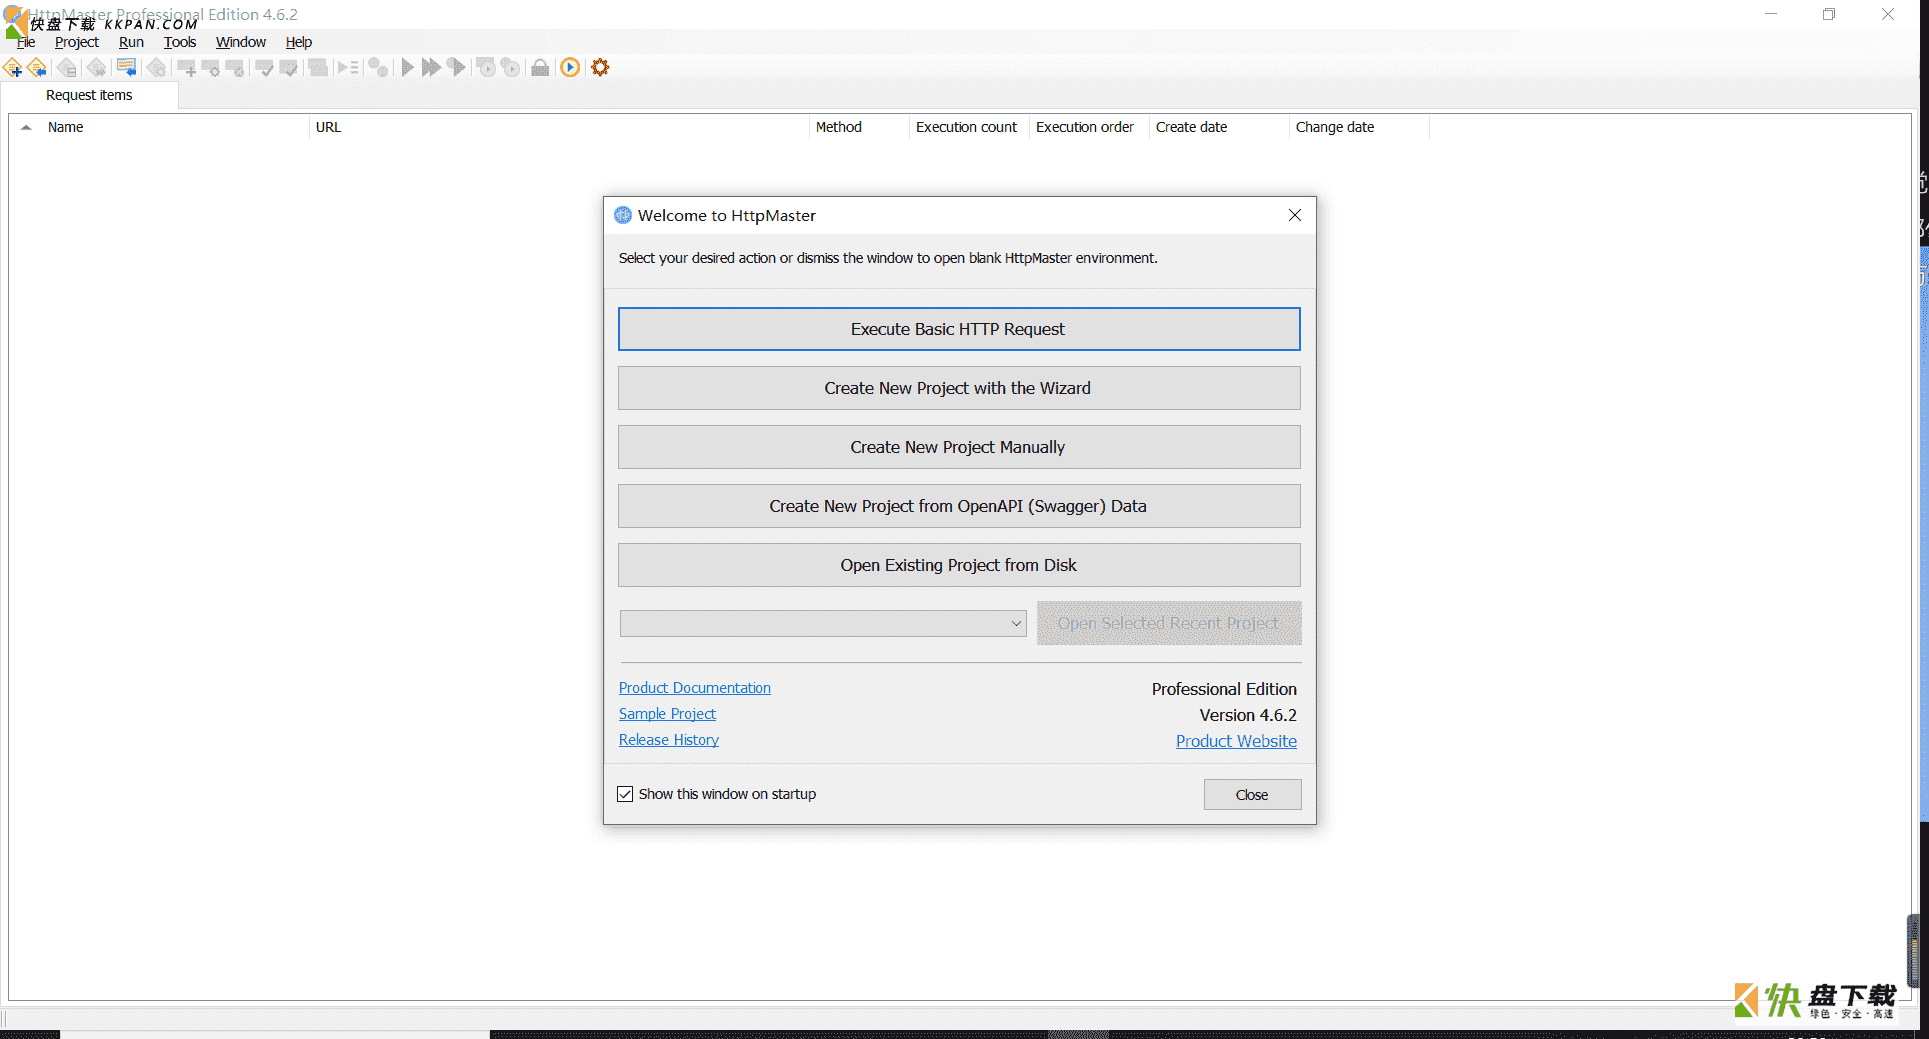Click the Change date column header
The width and height of the screenshot is (1929, 1039).
coord(1359,127)
